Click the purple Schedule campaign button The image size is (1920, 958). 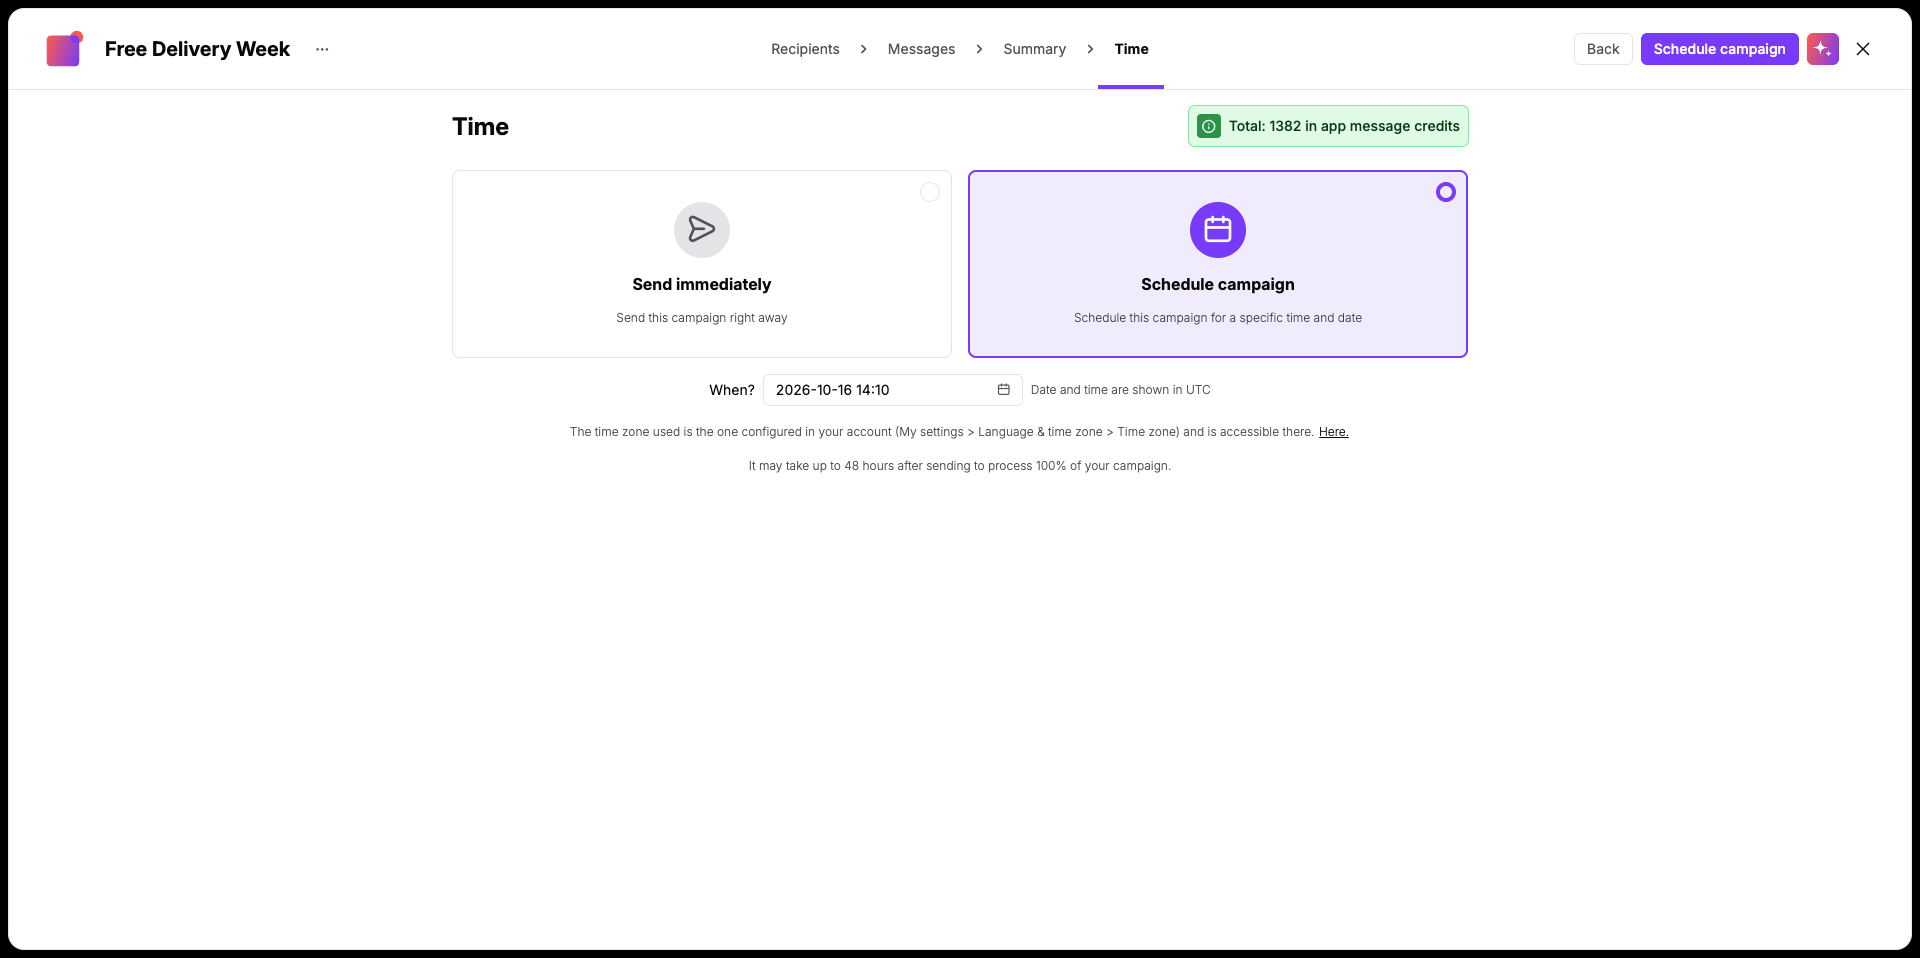click(1719, 49)
